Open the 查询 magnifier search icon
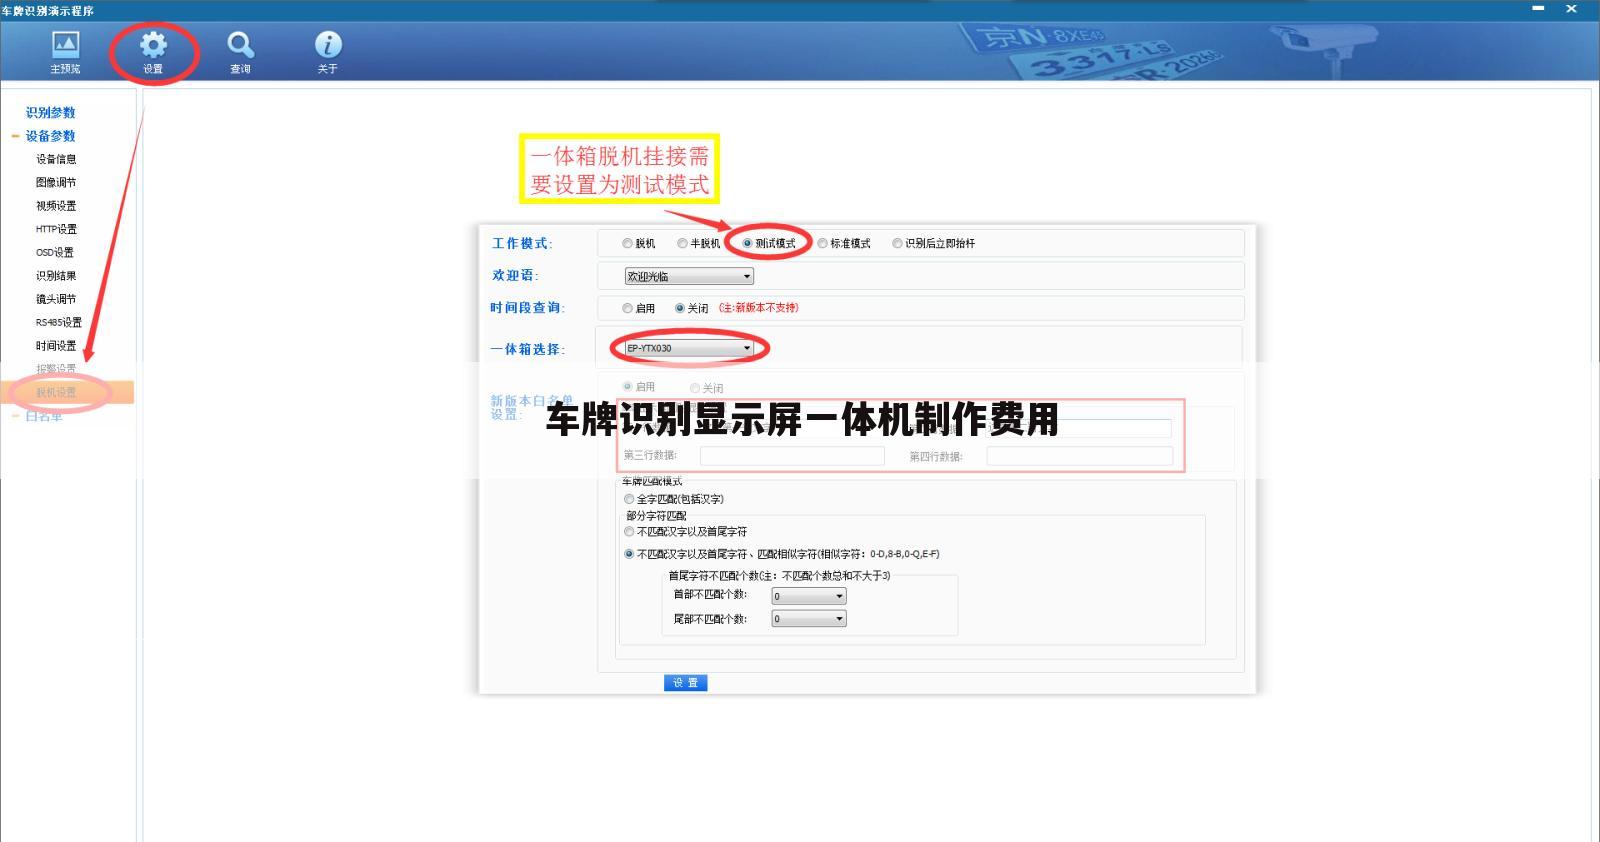The height and width of the screenshot is (842, 1600). pos(240,51)
